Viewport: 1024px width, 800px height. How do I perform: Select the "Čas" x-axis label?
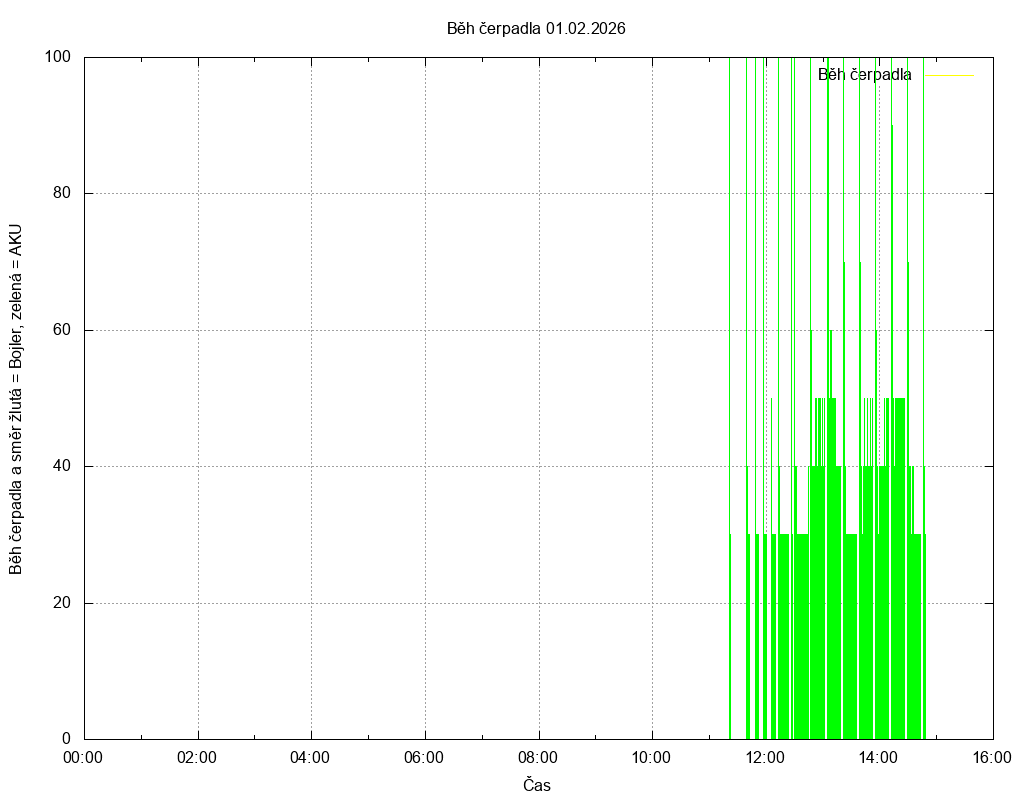click(537, 785)
